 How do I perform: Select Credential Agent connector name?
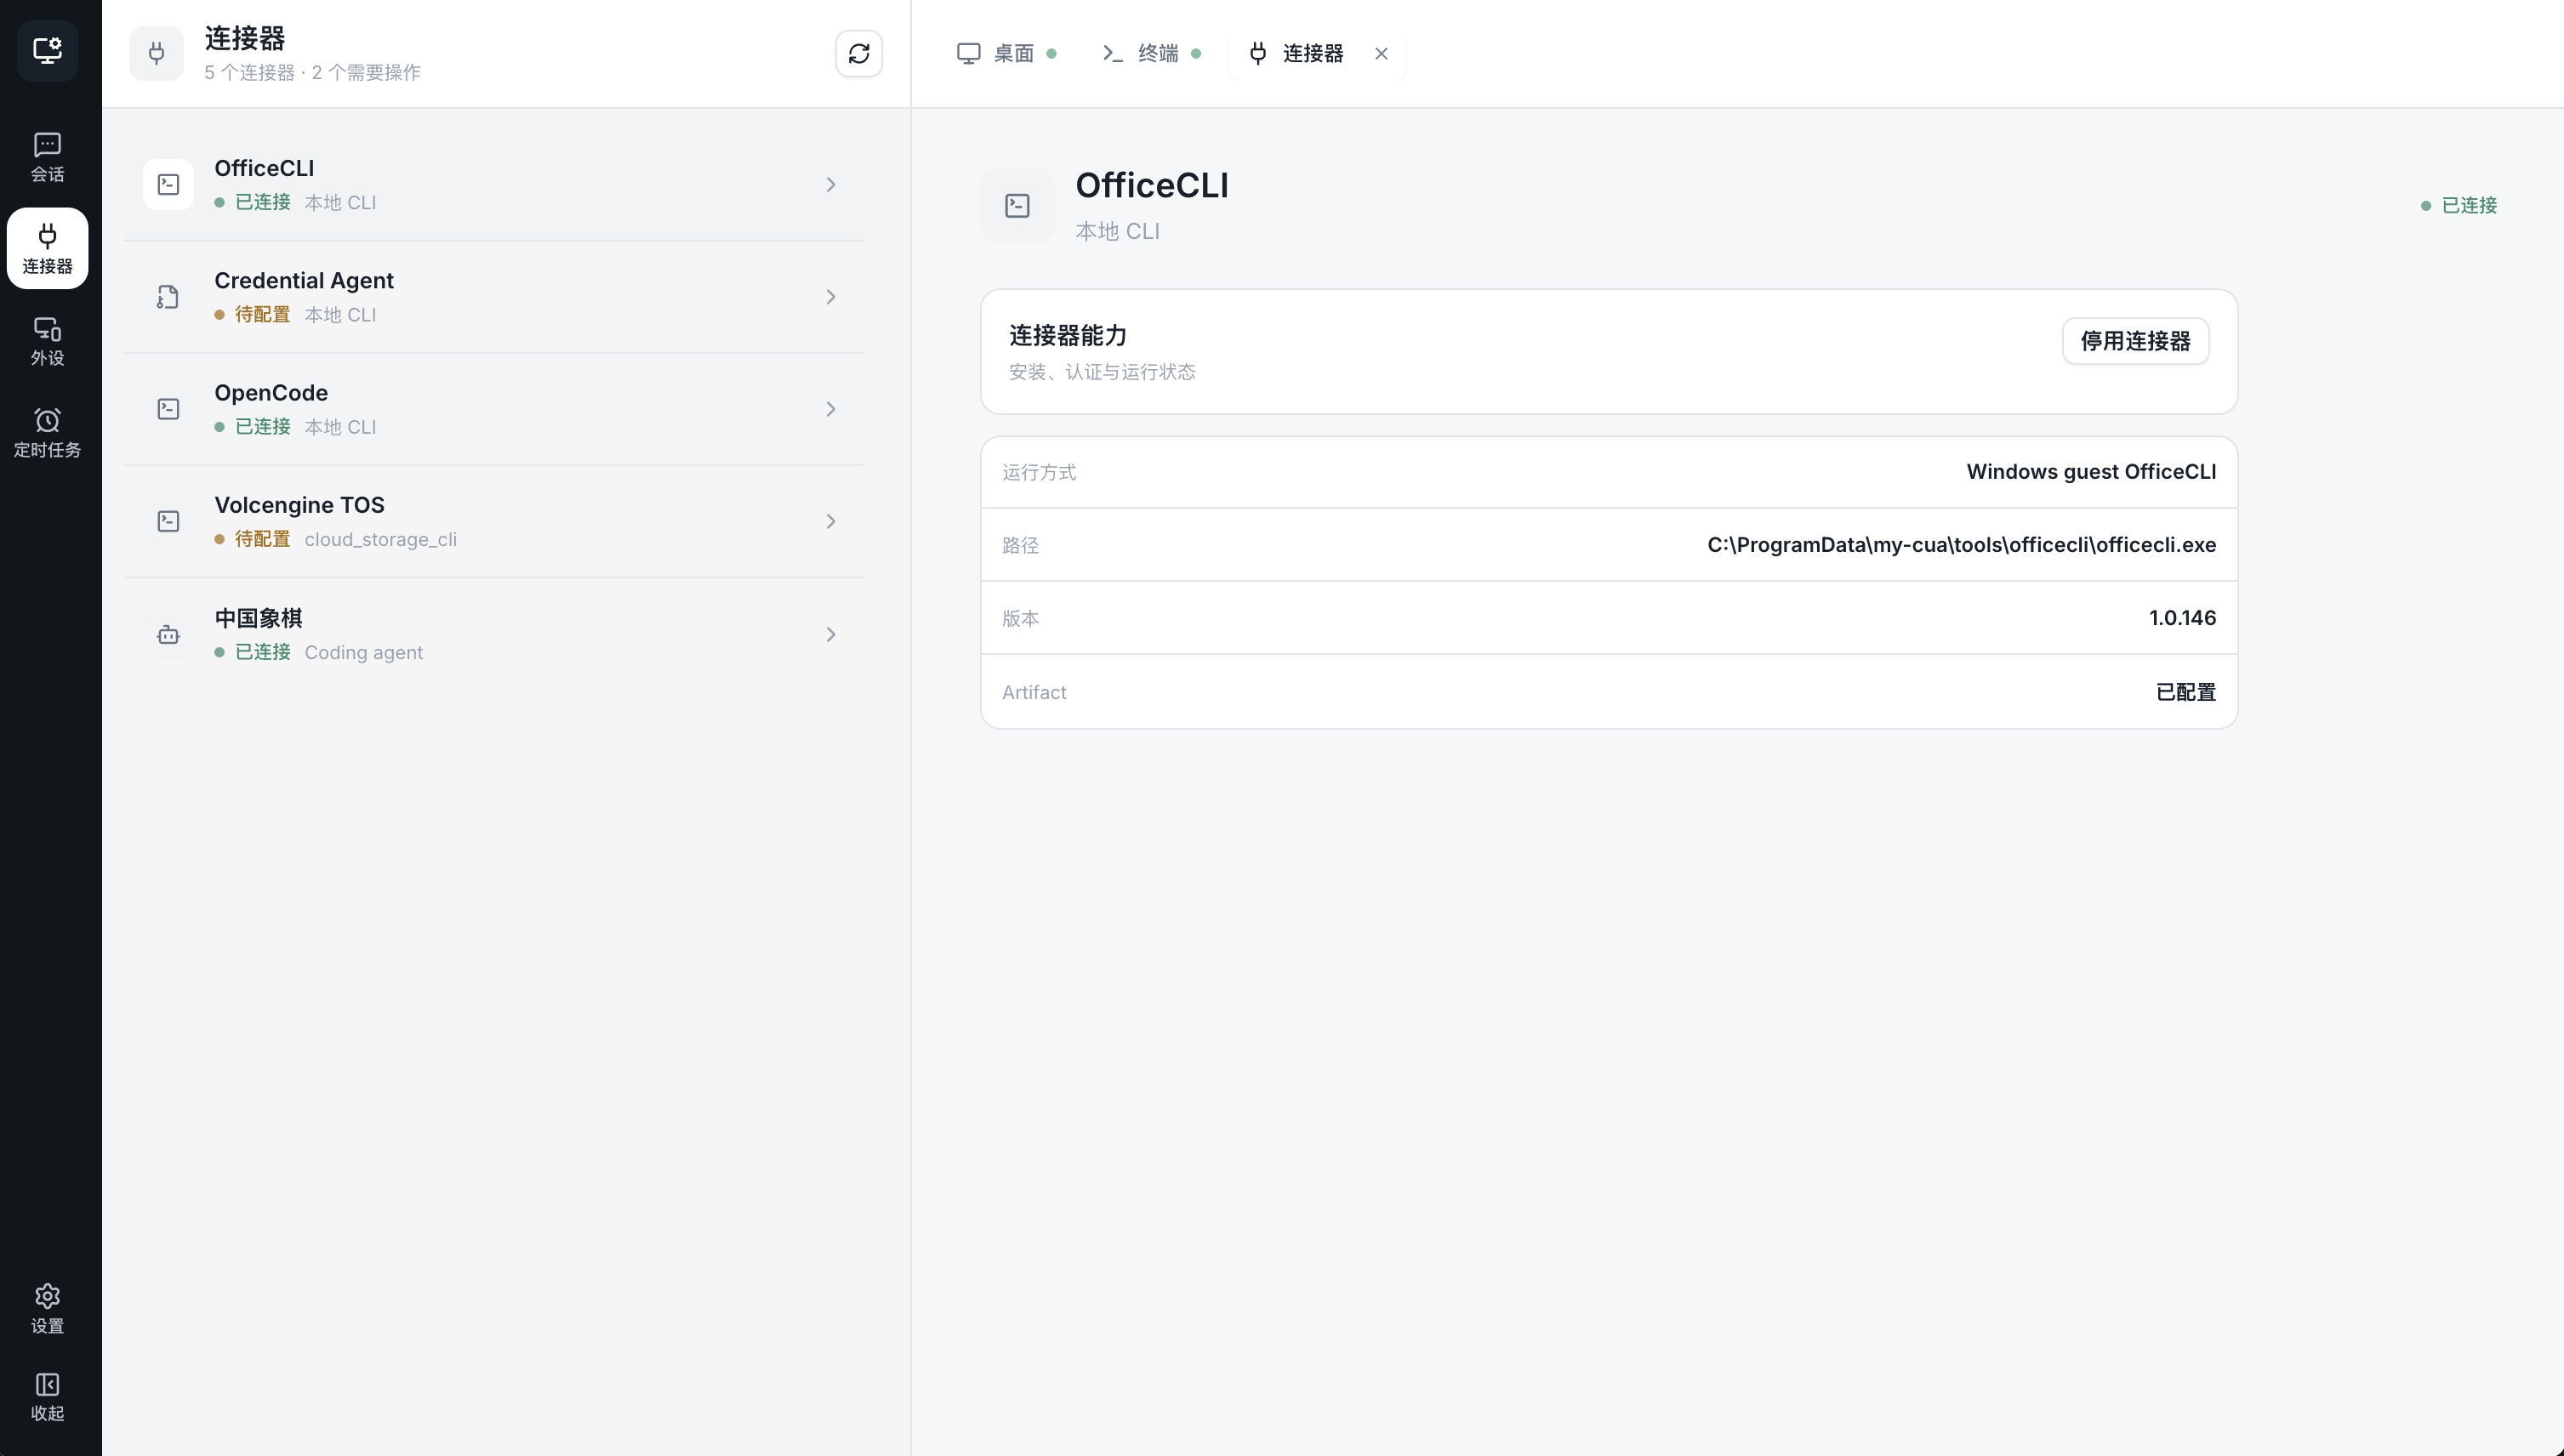pos(304,280)
